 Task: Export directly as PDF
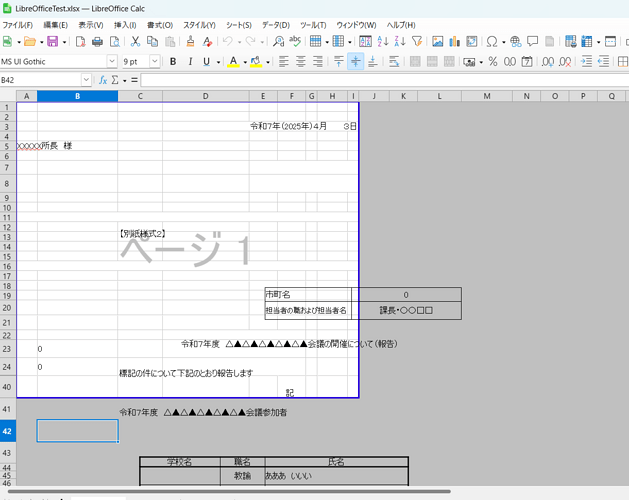pyautogui.click(x=80, y=41)
